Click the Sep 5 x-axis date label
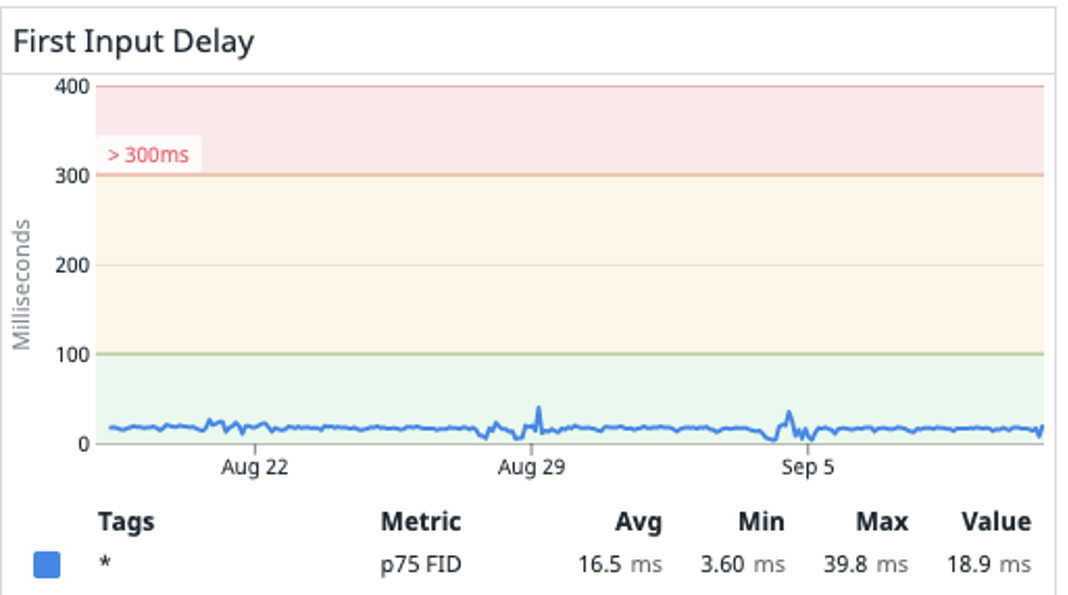Screen dimensions: 1068x595 pyautogui.click(x=808, y=467)
